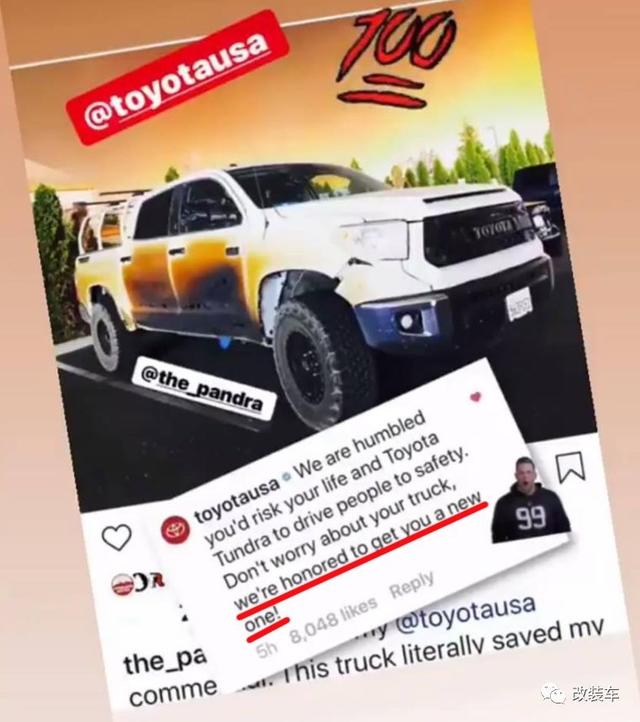Tap the round liker avatar icon
Viewport: 640px width, 722px height.
click(x=122, y=585)
